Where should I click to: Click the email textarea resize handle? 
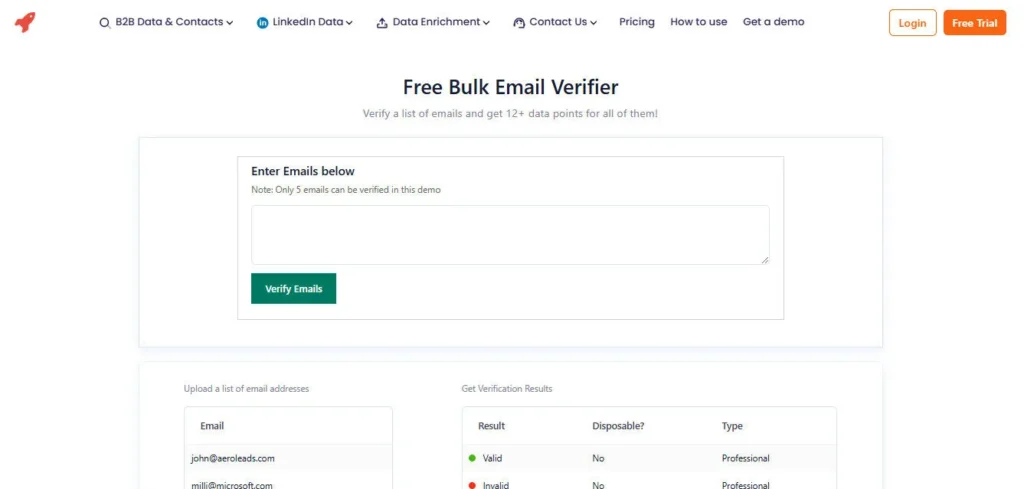coord(764,259)
